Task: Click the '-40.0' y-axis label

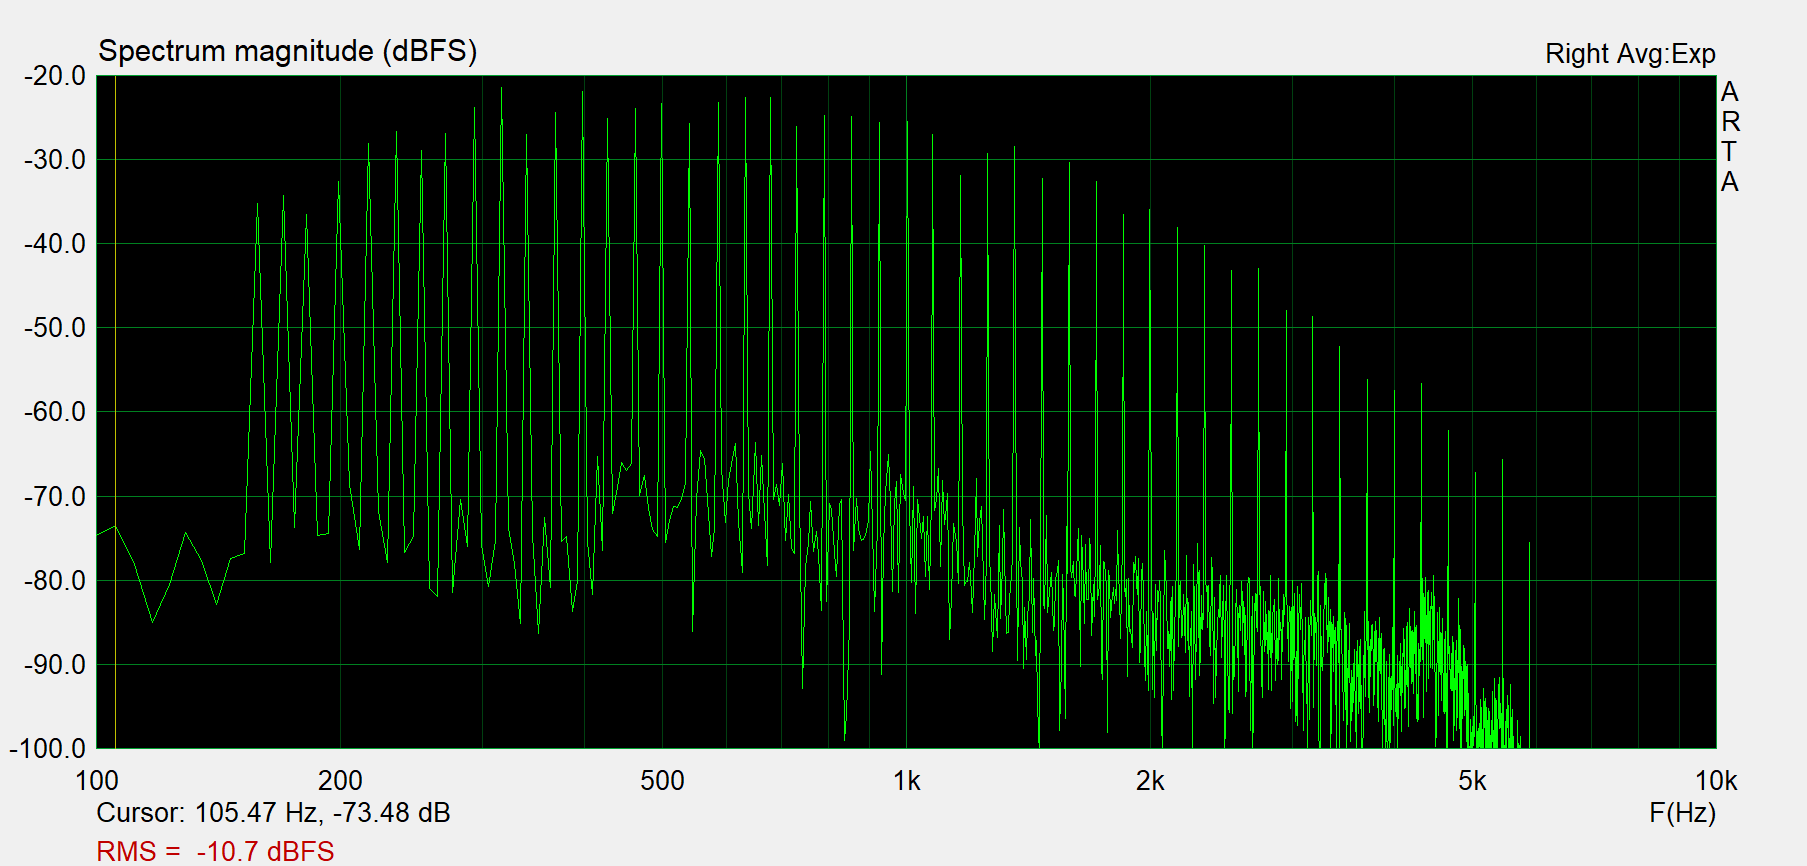Action: tap(55, 244)
